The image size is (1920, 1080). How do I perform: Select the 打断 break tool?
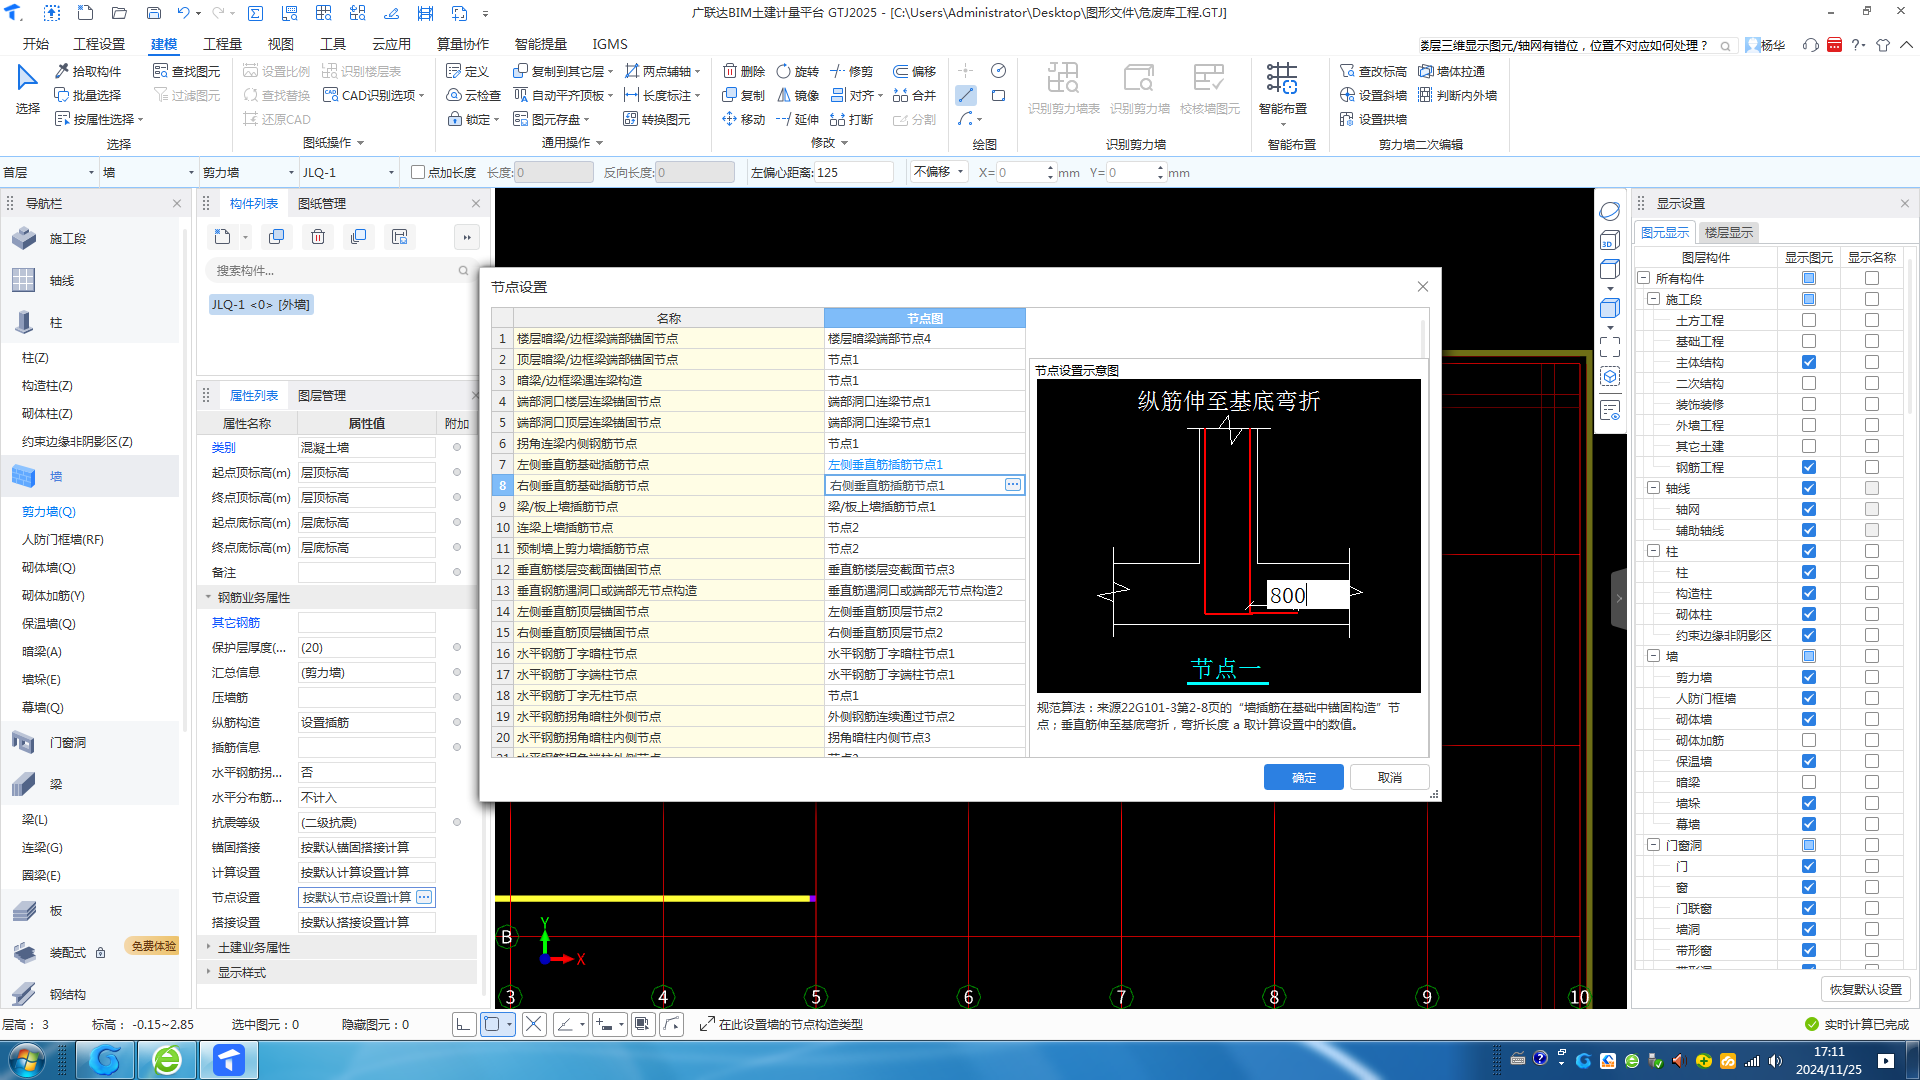852,119
